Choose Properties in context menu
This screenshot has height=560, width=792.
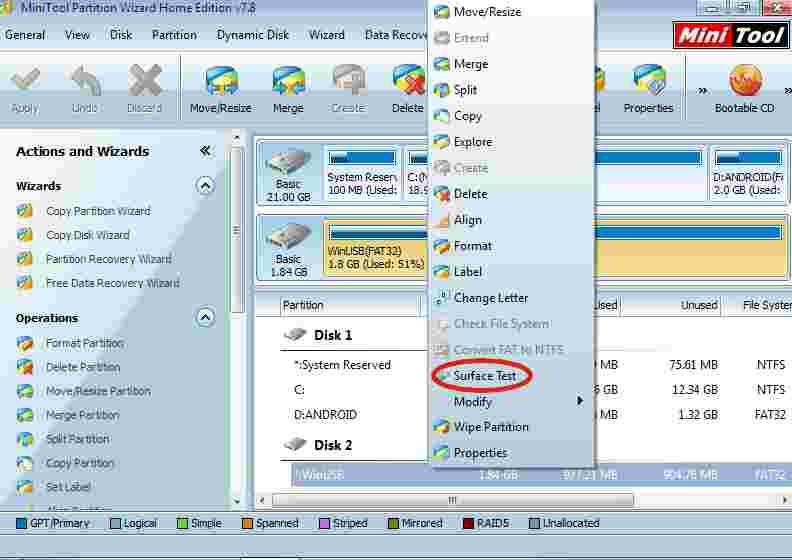pyautogui.click(x=513, y=453)
